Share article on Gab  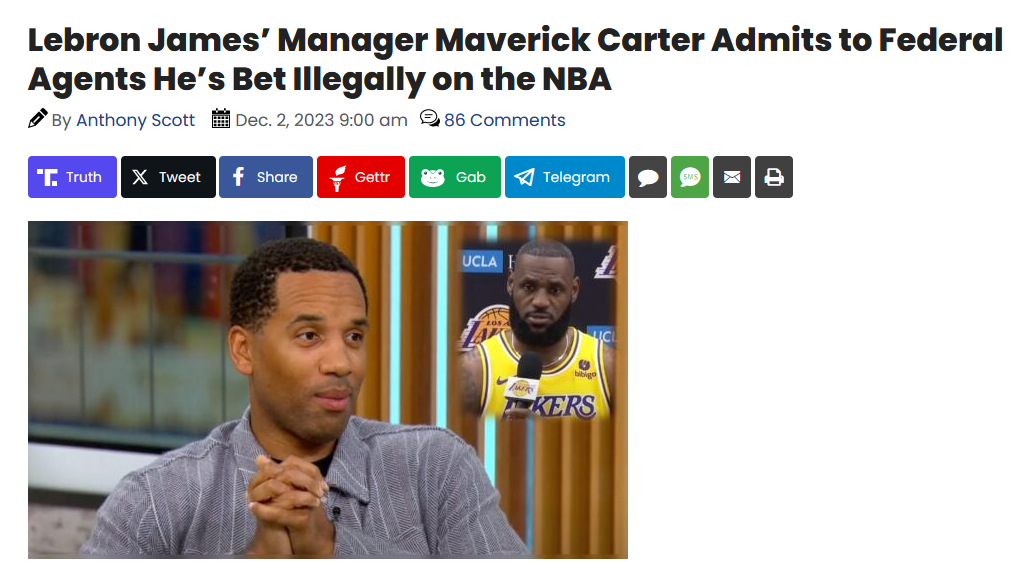tap(455, 177)
